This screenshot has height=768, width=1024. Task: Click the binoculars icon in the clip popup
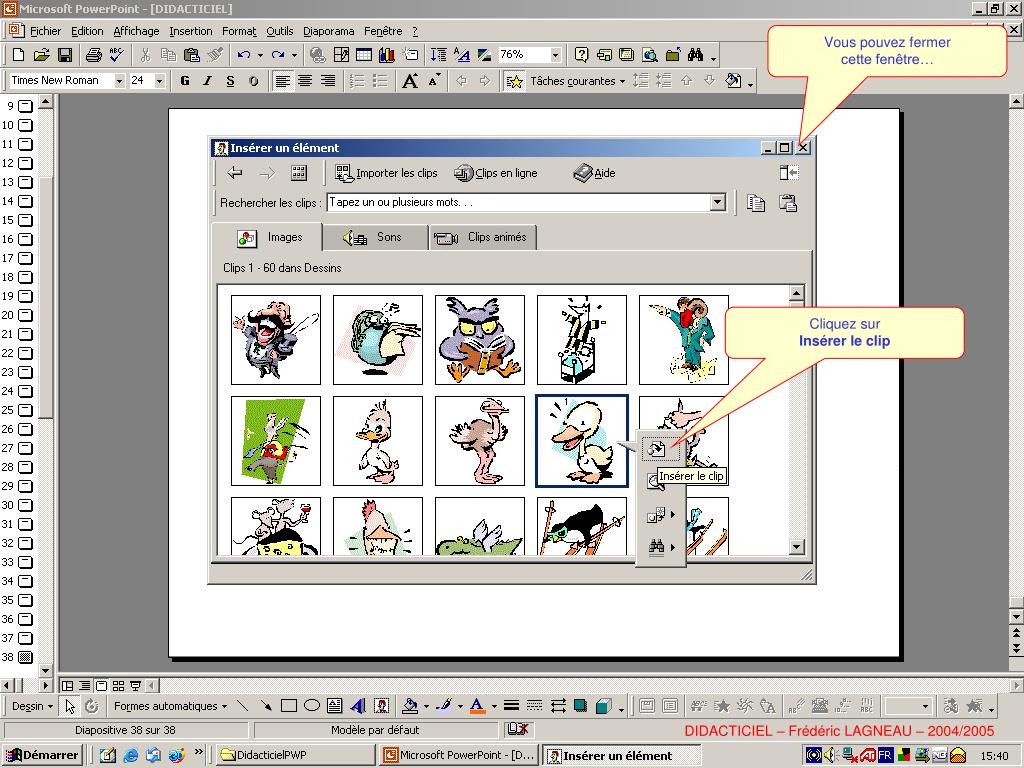(x=656, y=547)
